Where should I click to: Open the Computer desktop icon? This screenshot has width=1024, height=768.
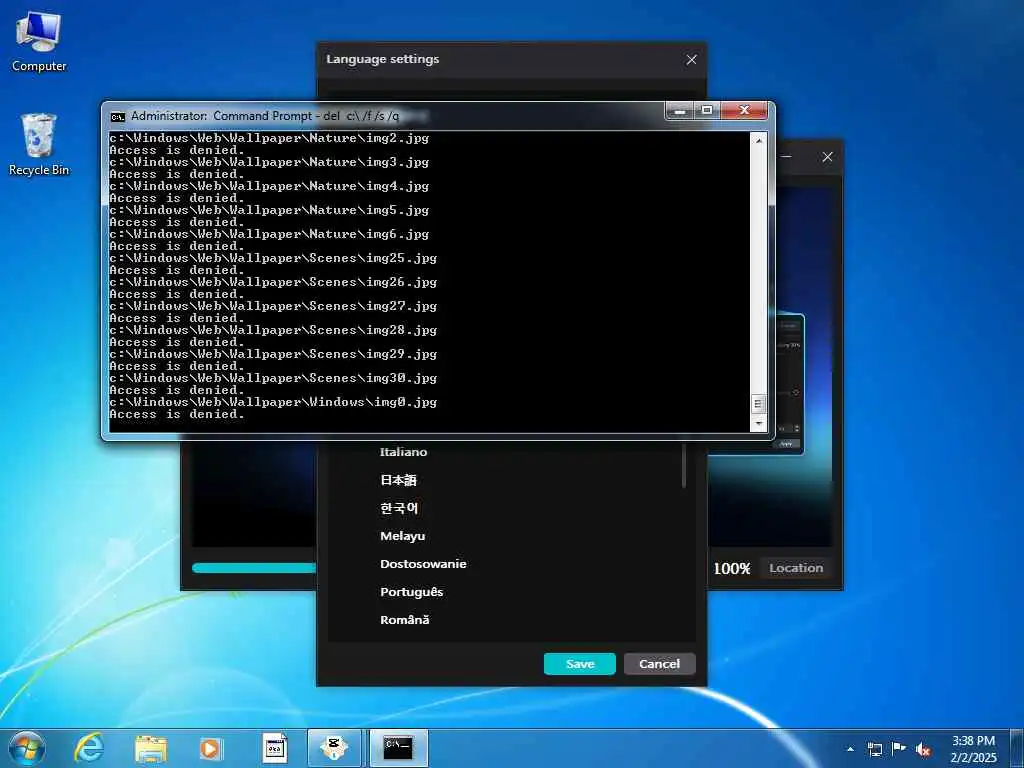pos(39,41)
